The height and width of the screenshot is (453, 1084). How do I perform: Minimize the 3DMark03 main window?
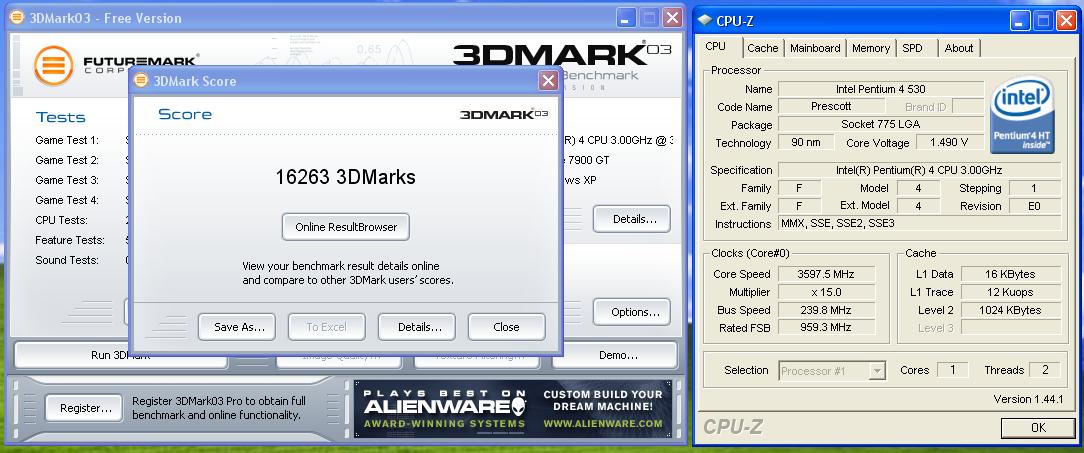tap(626, 18)
